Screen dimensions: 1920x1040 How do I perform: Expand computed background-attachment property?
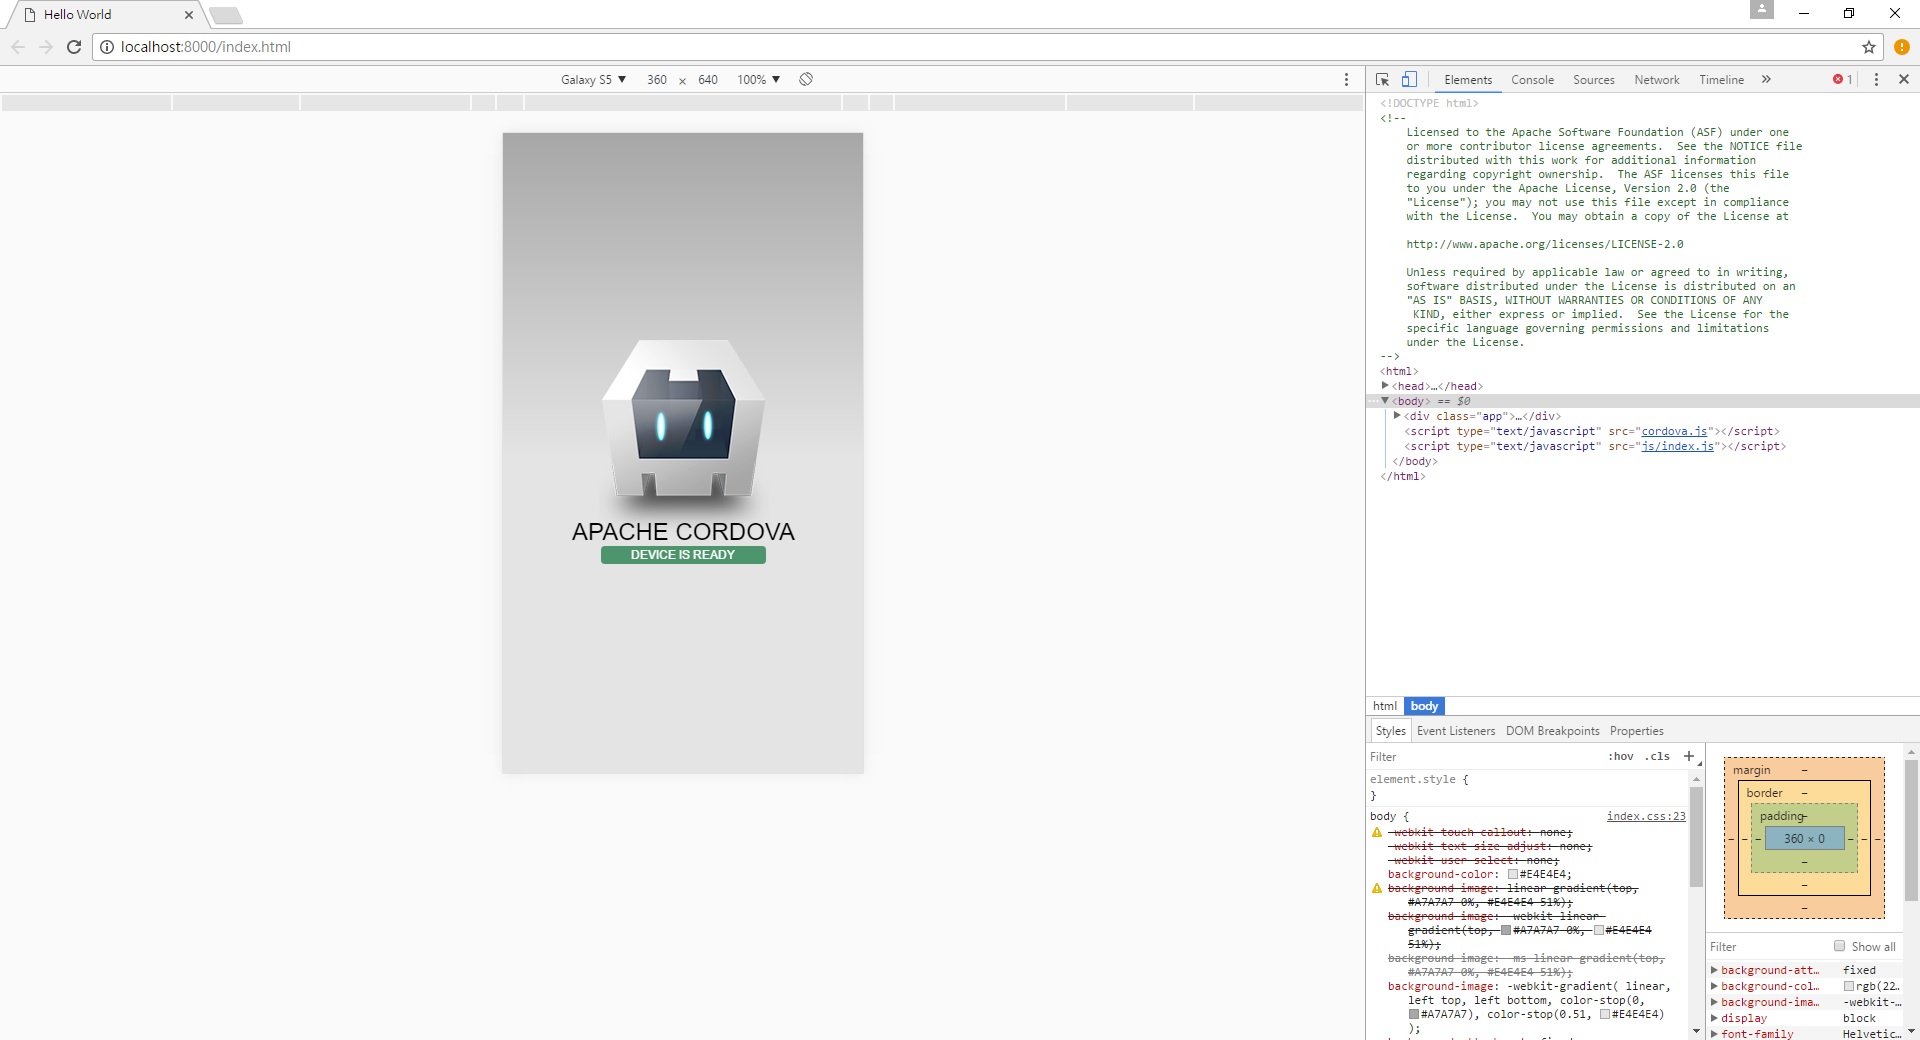1714,970
